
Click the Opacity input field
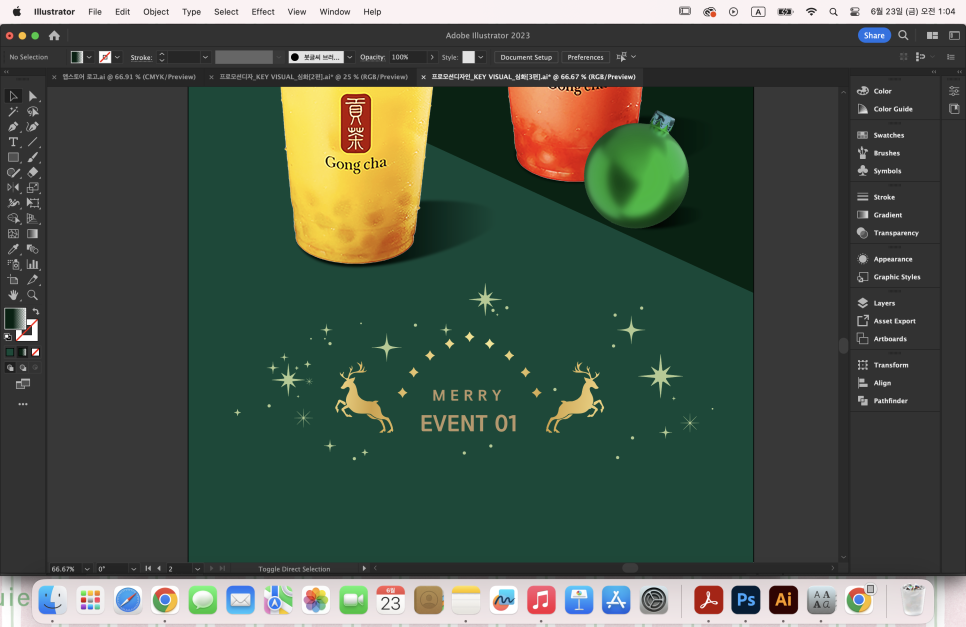408,57
